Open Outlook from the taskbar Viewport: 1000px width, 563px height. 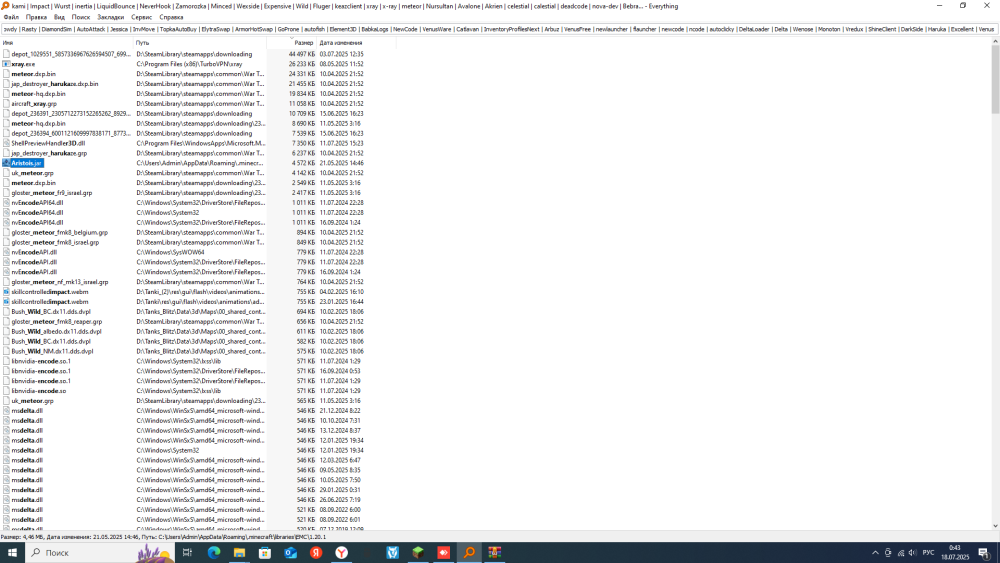click(x=290, y=553)
